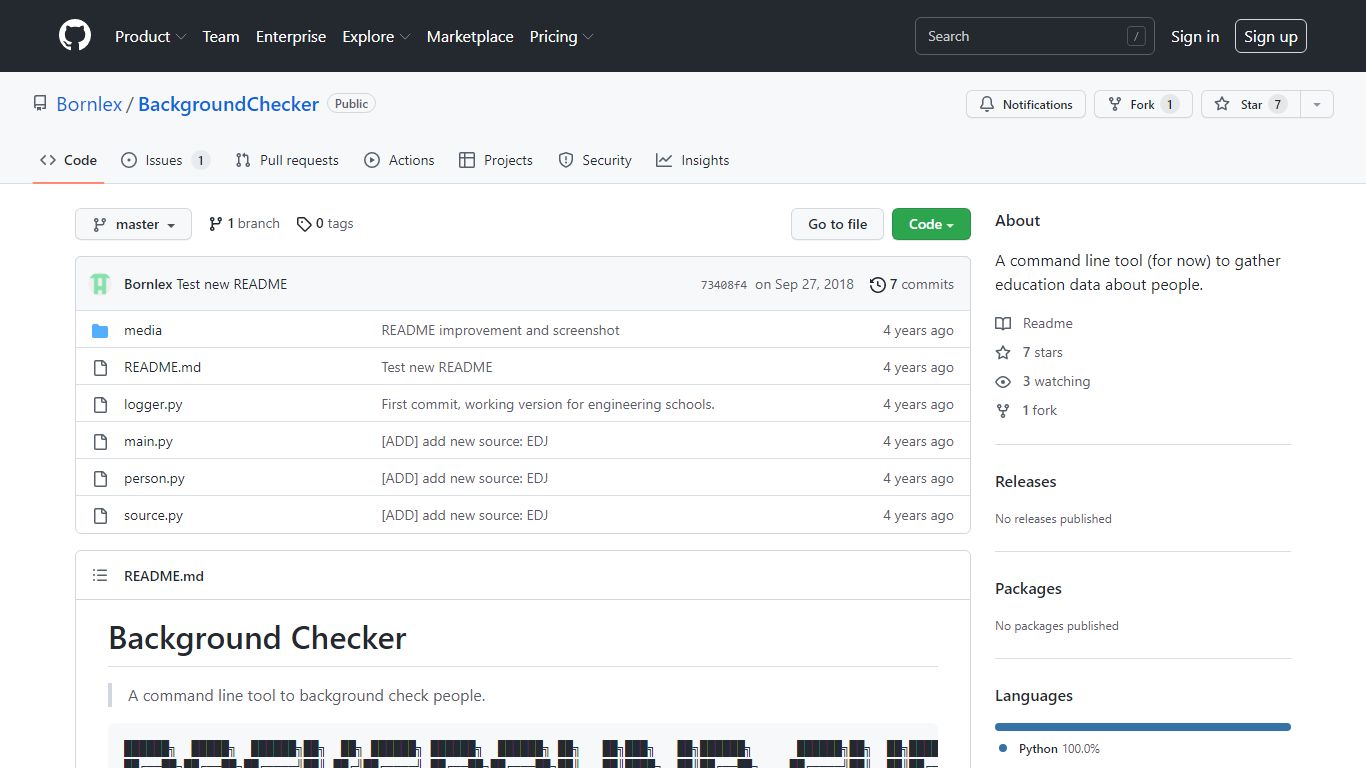Click the book icon beside Readme in About
The height and width of the screenshot is (768, 1366).
(1003, 323)
